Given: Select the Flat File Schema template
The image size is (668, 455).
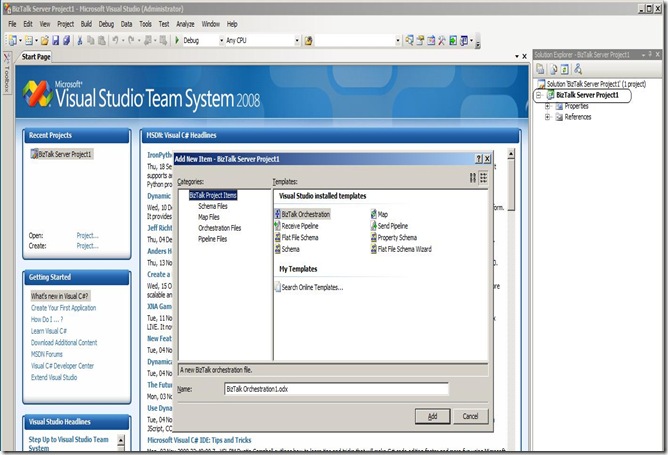Looking at the screenshot, I should point(297,237).
